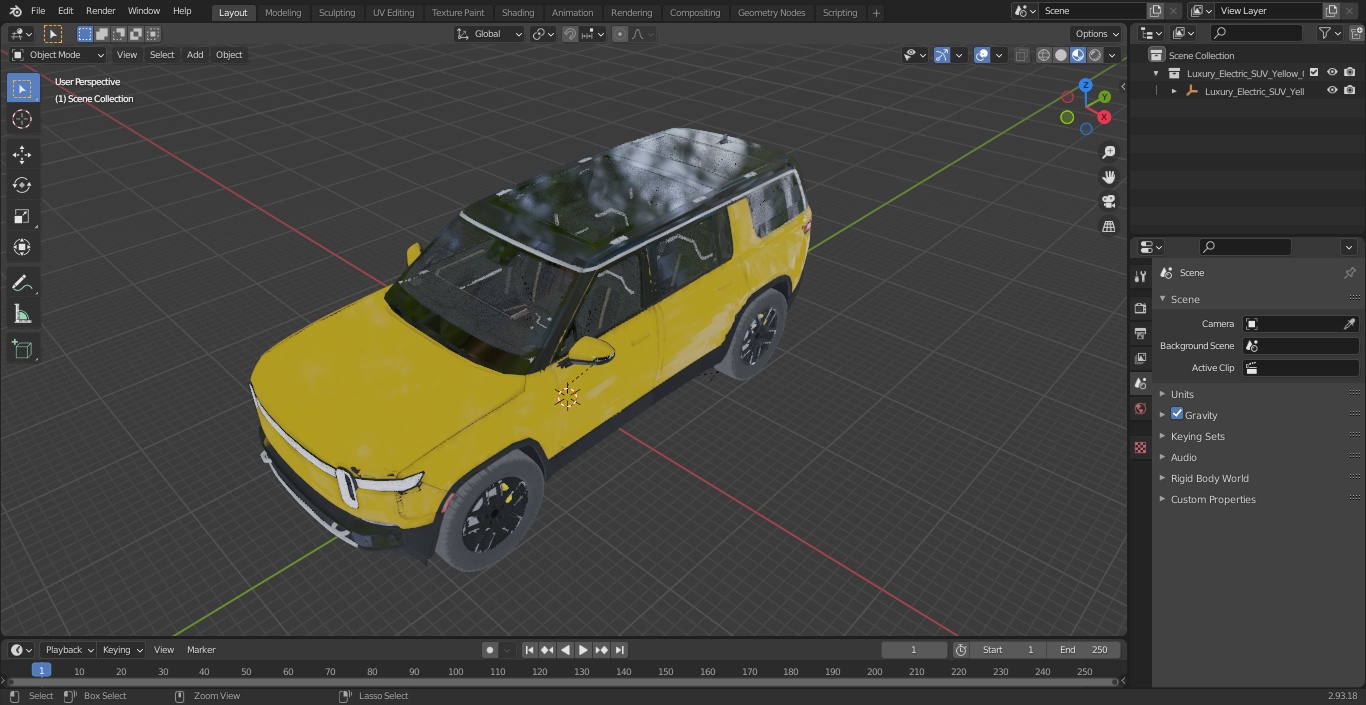Open the Render menu
This screenshot has height=705, width=1366.
[x=100, y=11]
